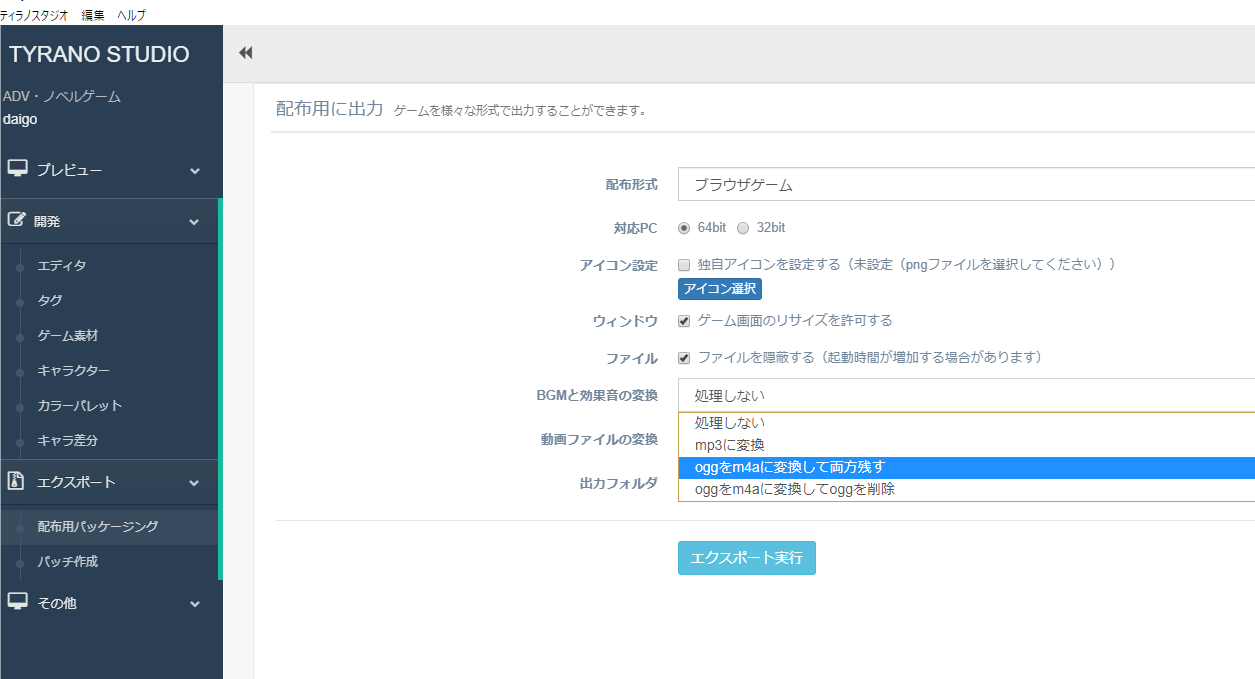Screen dimensions: 1255x679
Task: Open パッチ作成 page
Action: pos(68,561)
